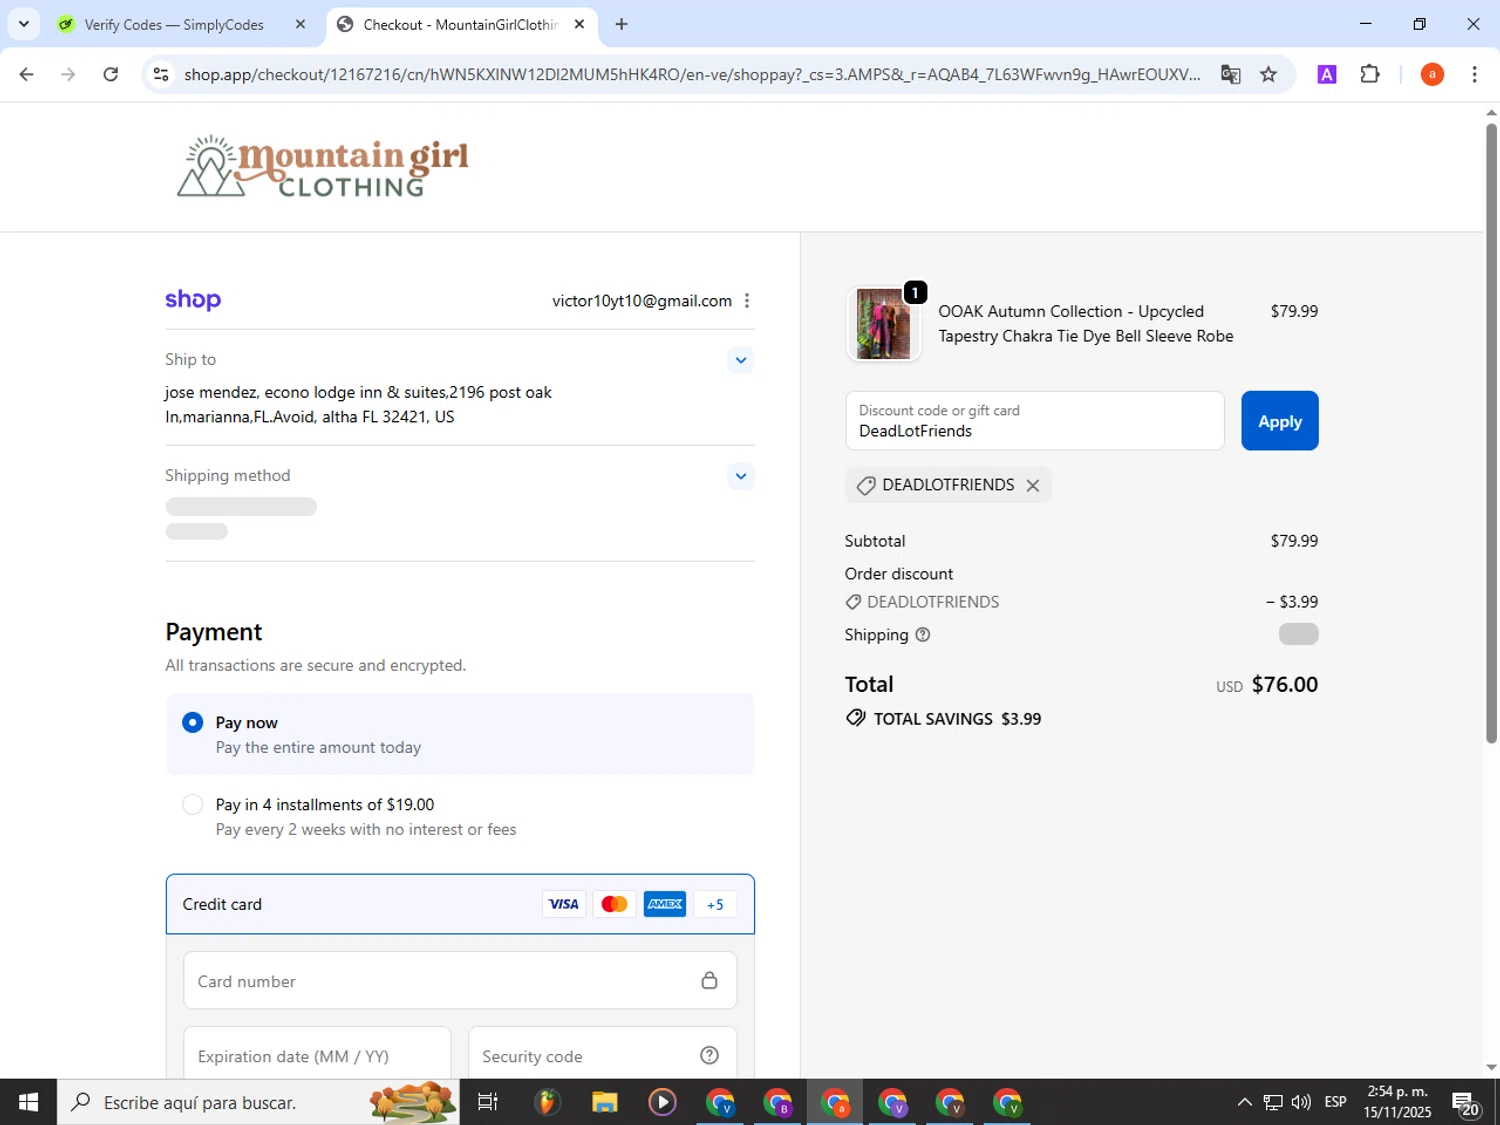Open a new browser tab
Viewport: 1500px width, 1125px height.
(621, 24)
